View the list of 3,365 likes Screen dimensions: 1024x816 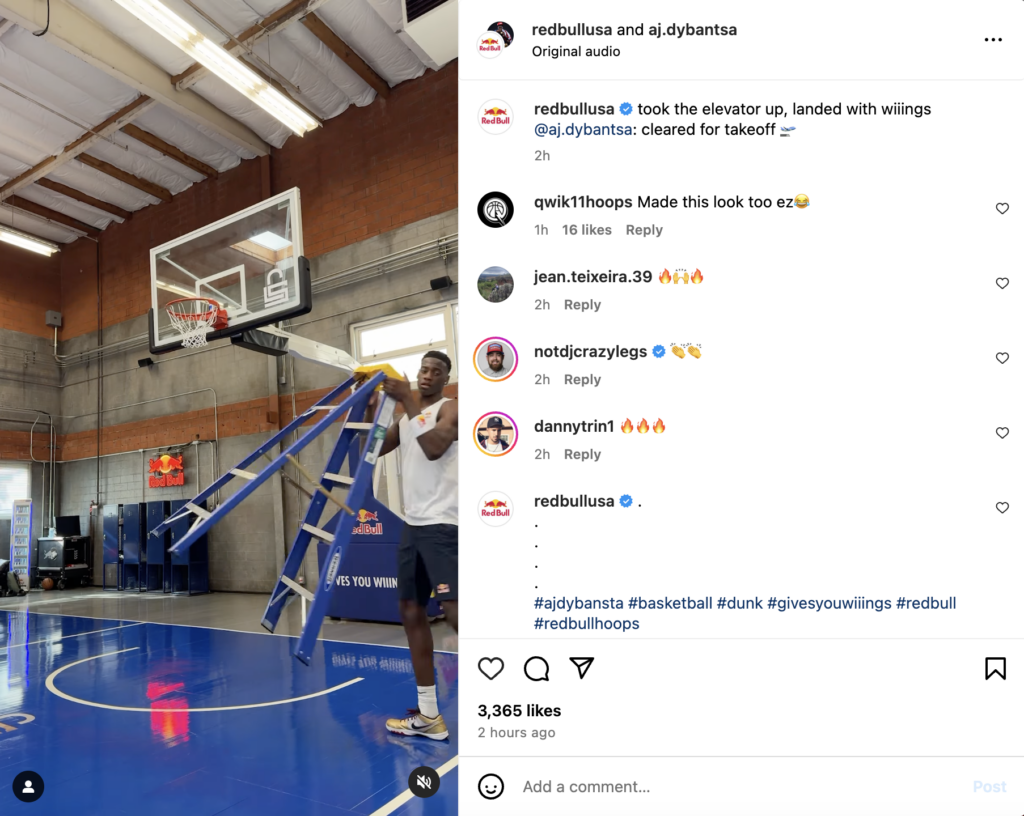point(519,710)
